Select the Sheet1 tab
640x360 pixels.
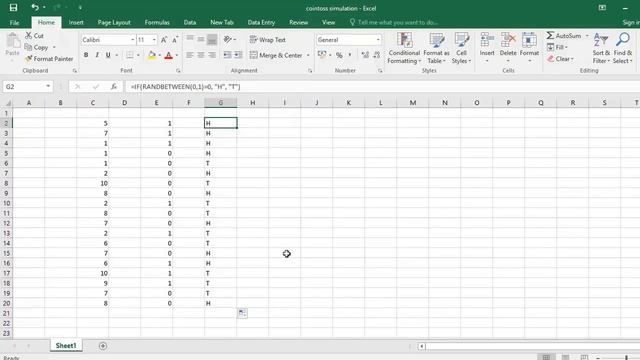(x=66, y=346)
